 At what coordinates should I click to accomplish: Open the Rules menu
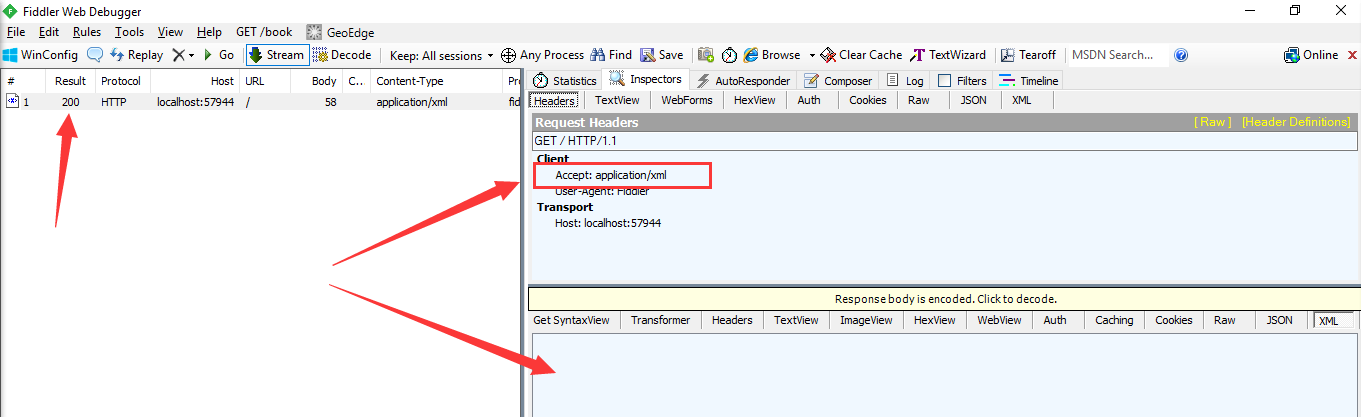point(87,32)
